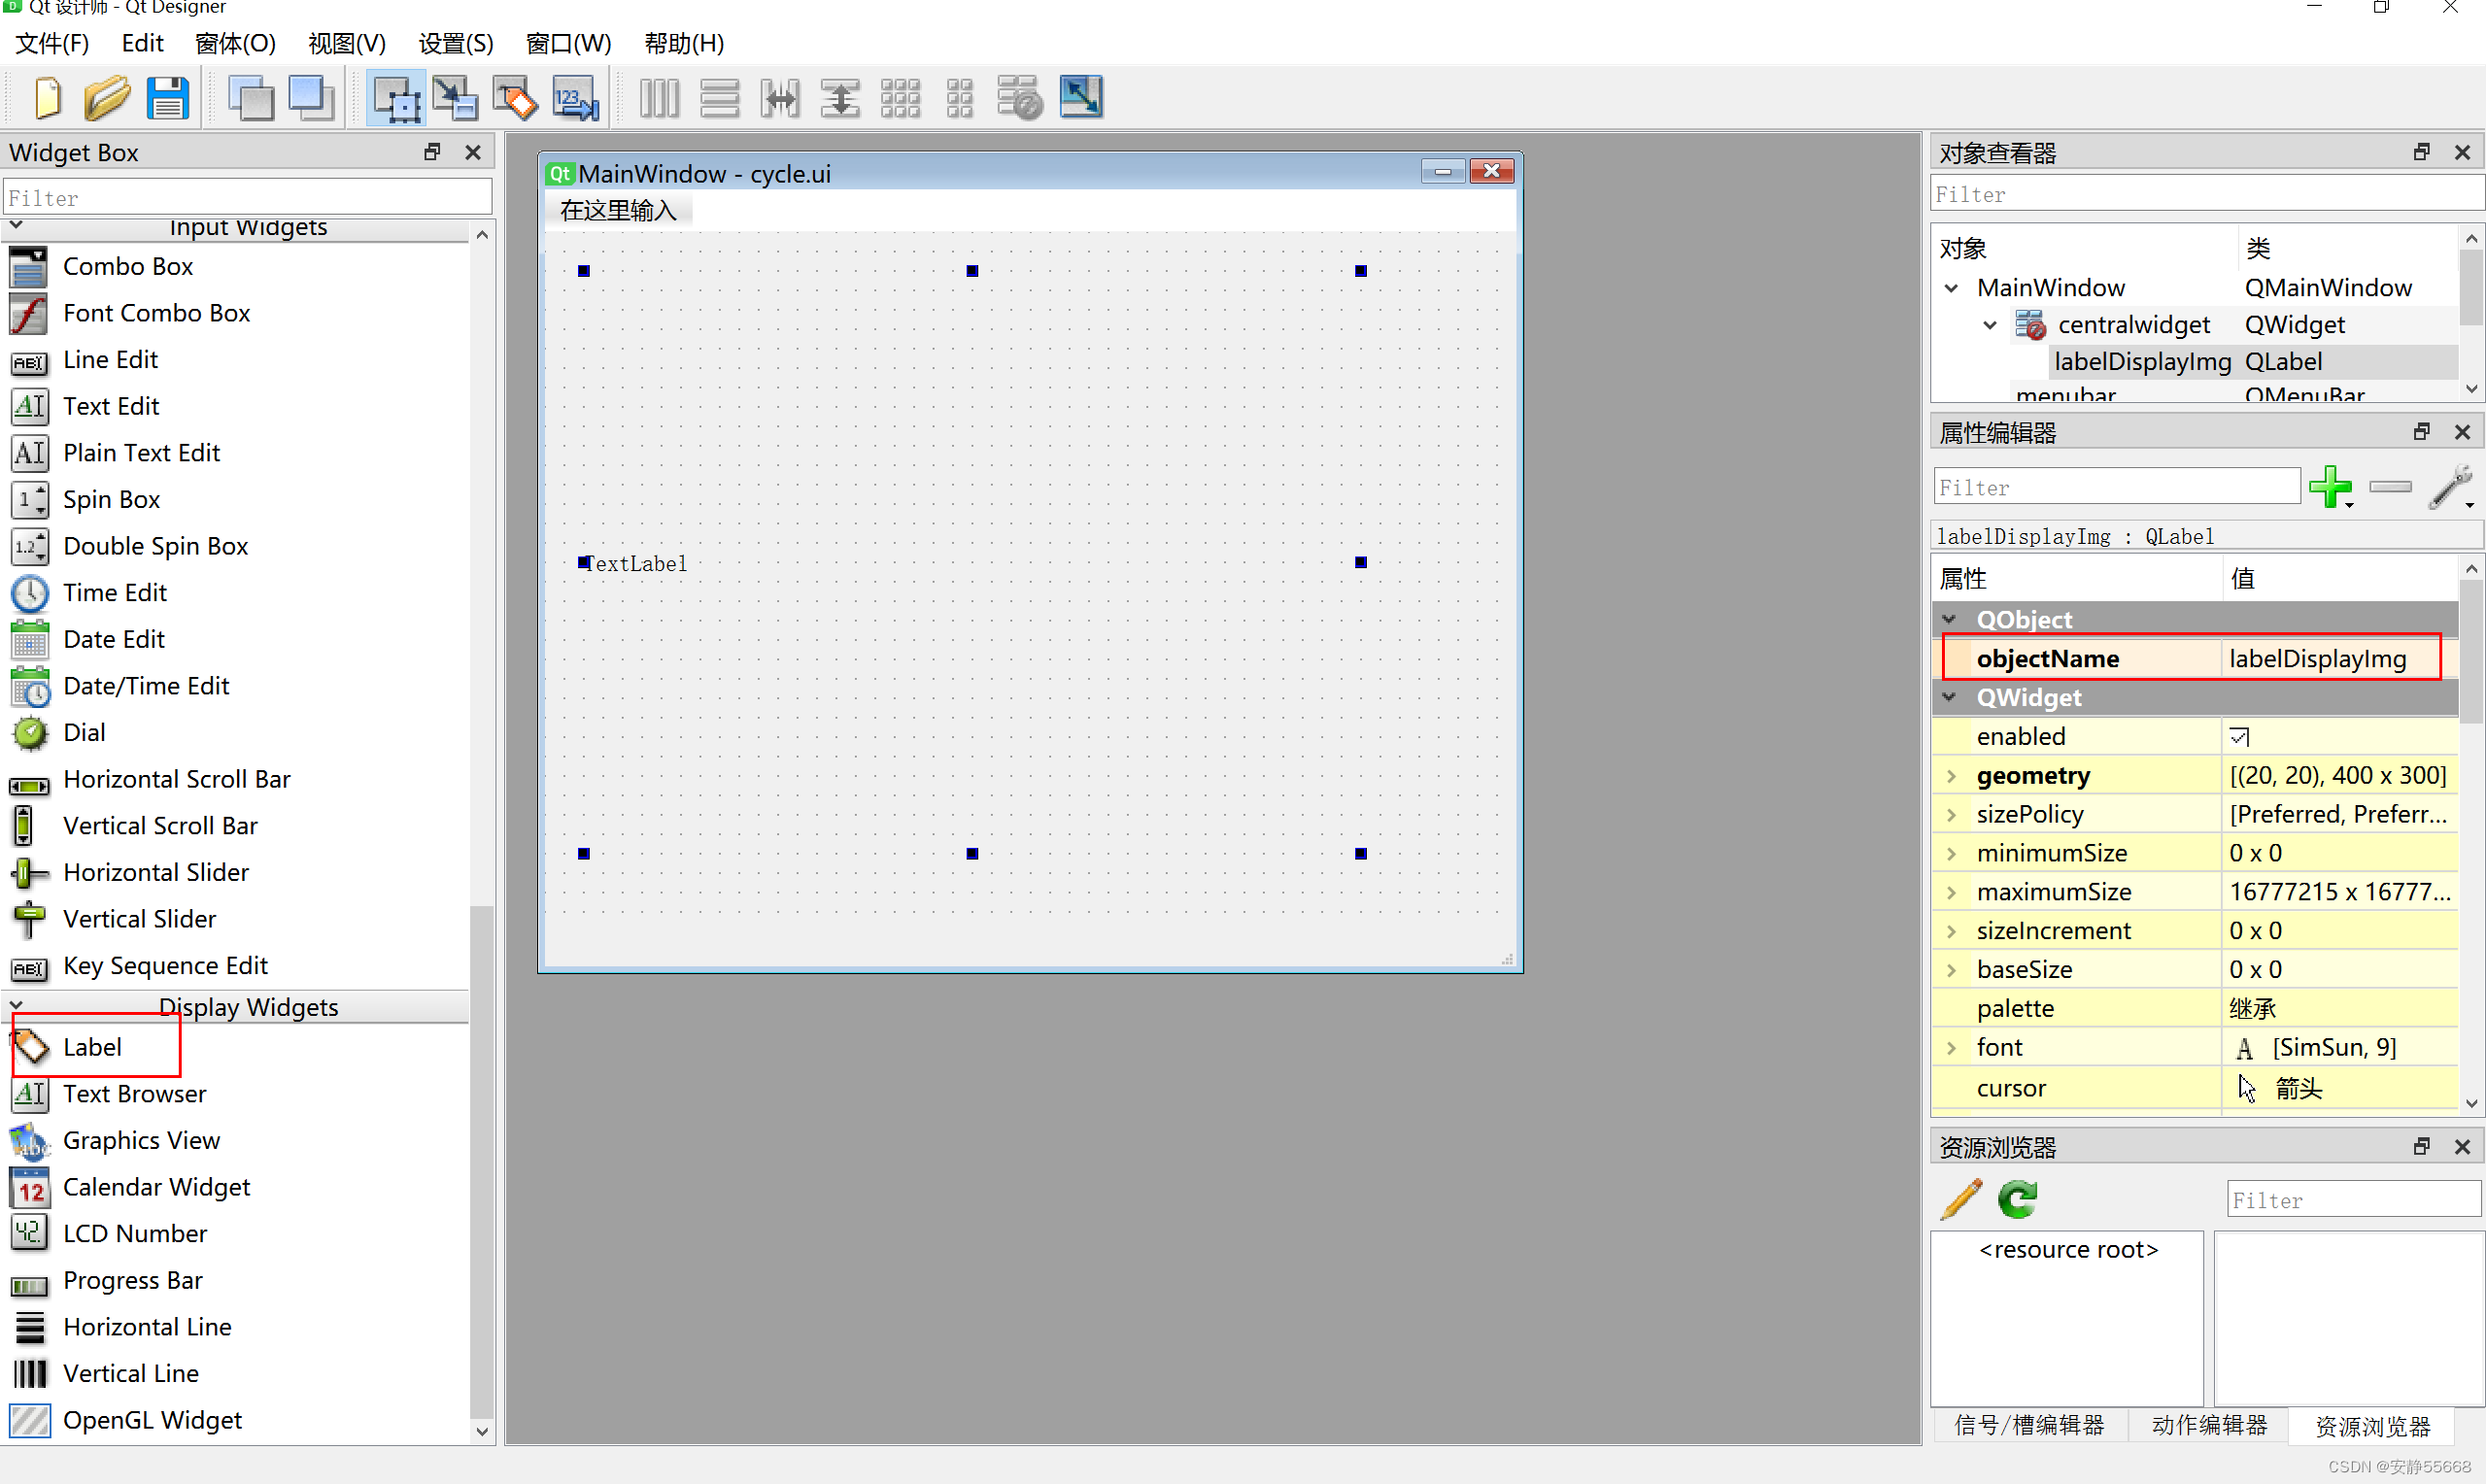The width and height of the screenshot is (2486, 1484).
Task: Click the Save form toolbar icon
Action: tap(167, 98)
